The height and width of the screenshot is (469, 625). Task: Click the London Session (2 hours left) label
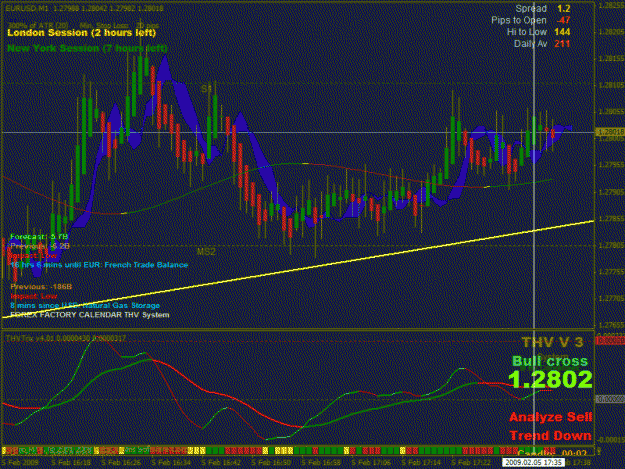[x=82, y=33]
